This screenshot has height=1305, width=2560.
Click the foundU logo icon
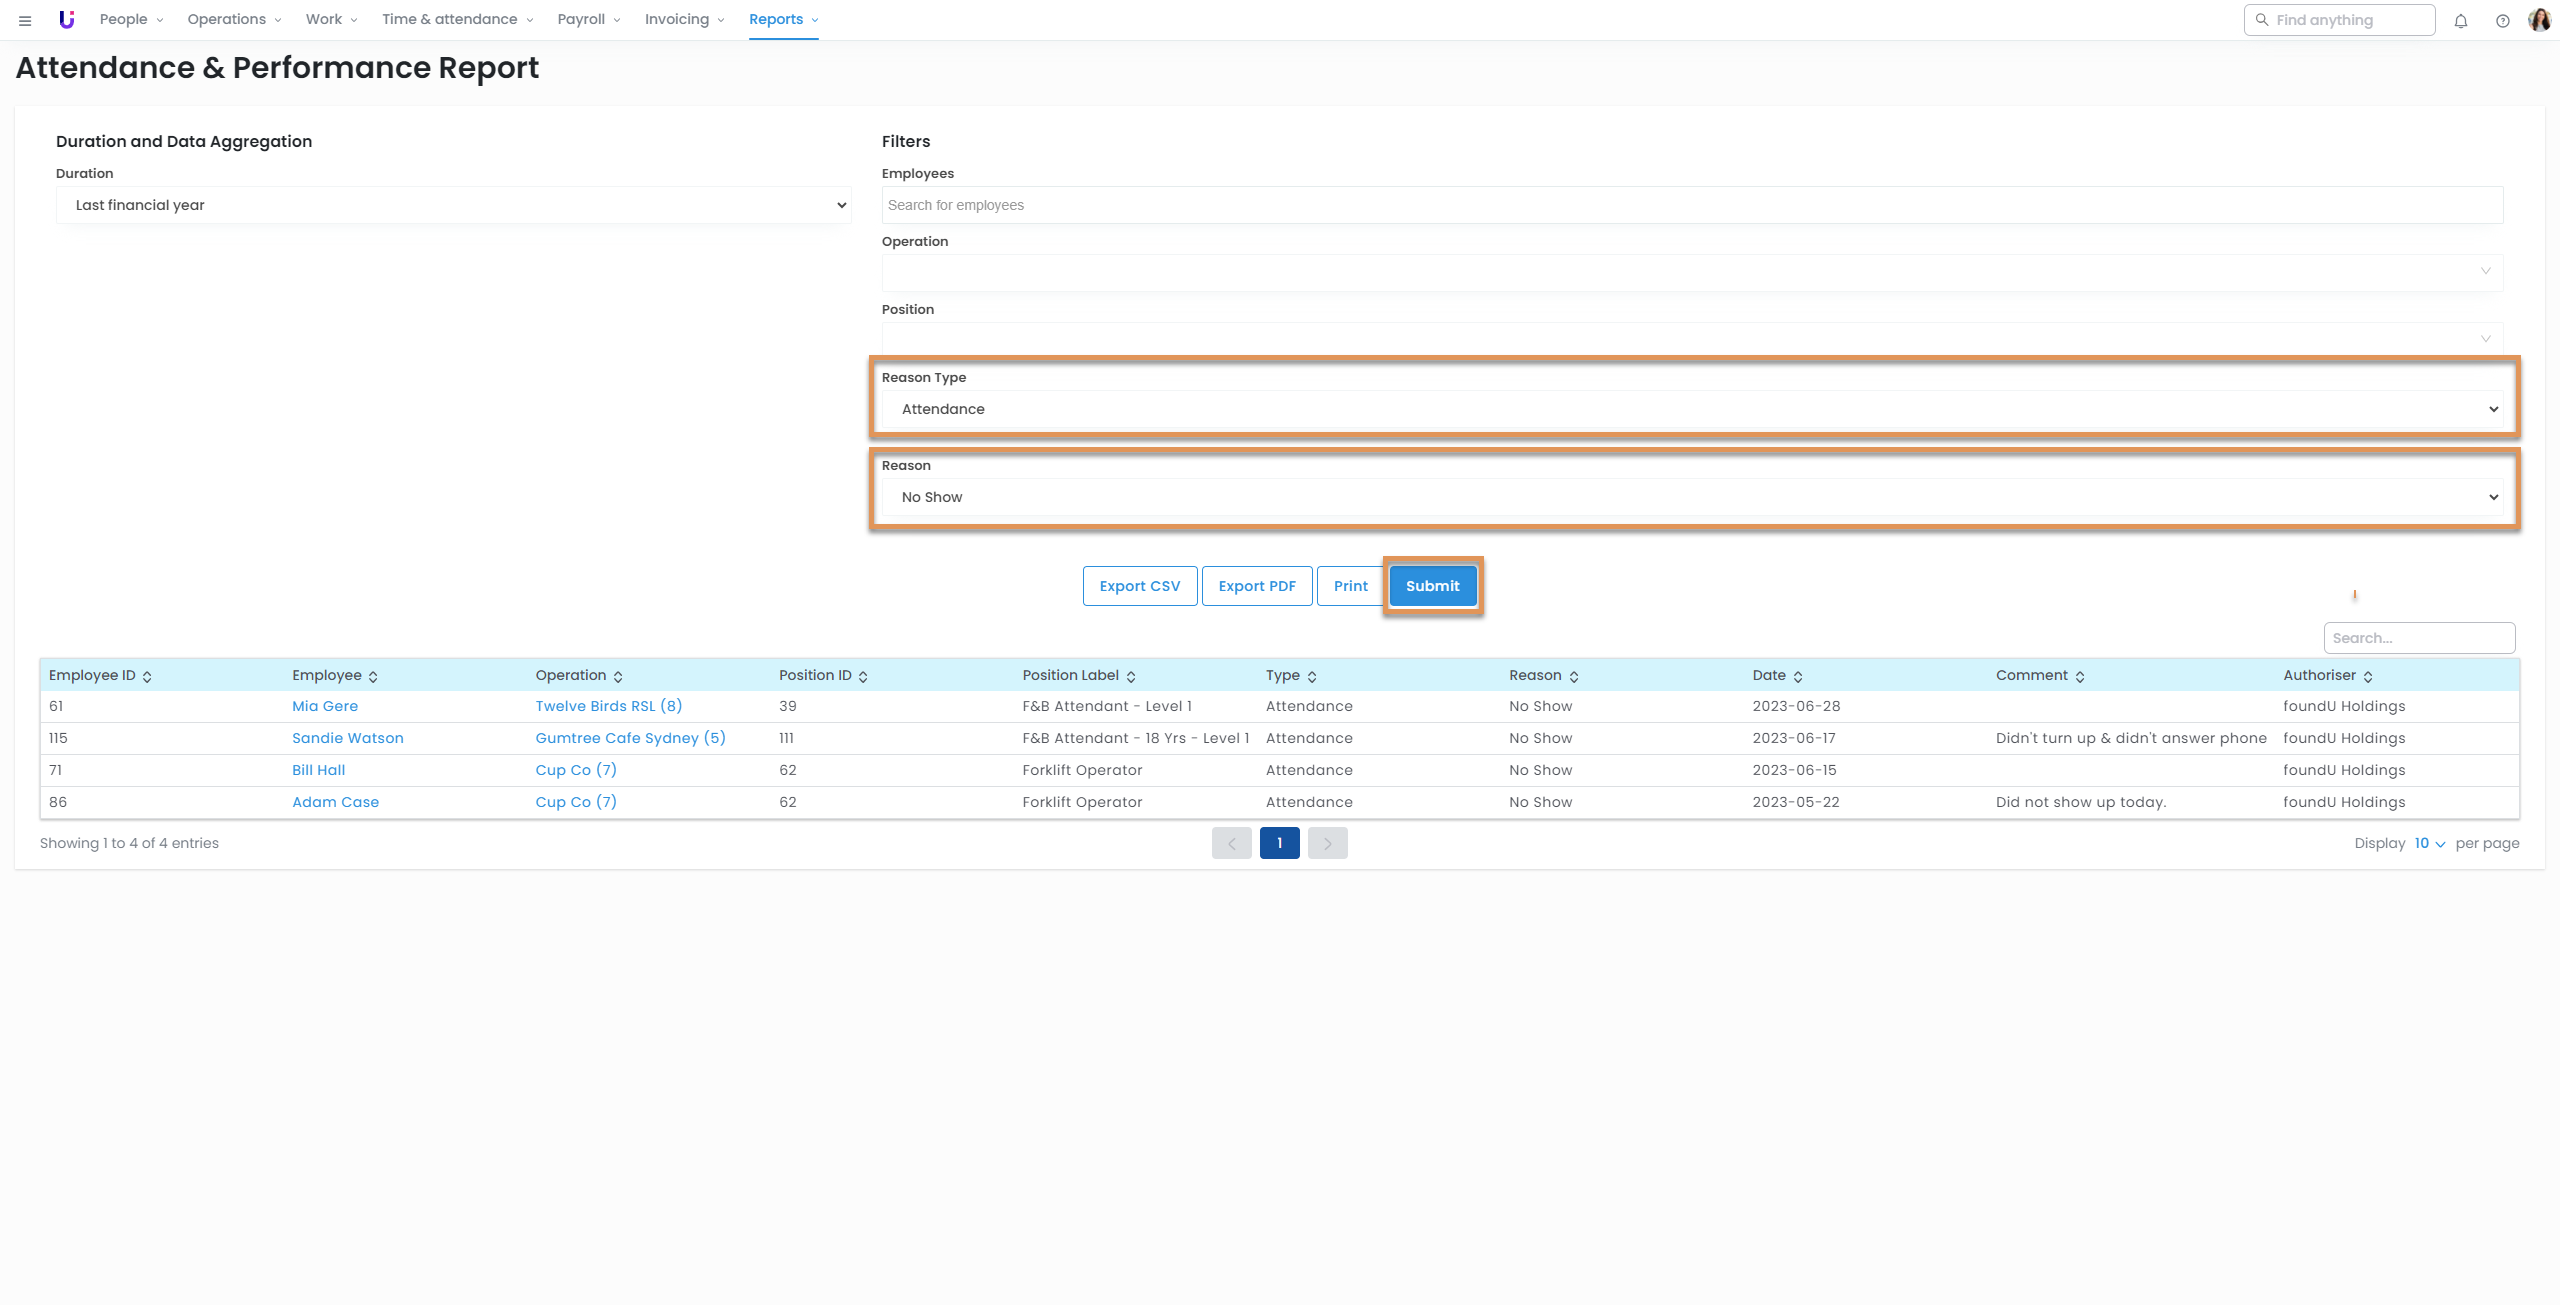[66, 19]
